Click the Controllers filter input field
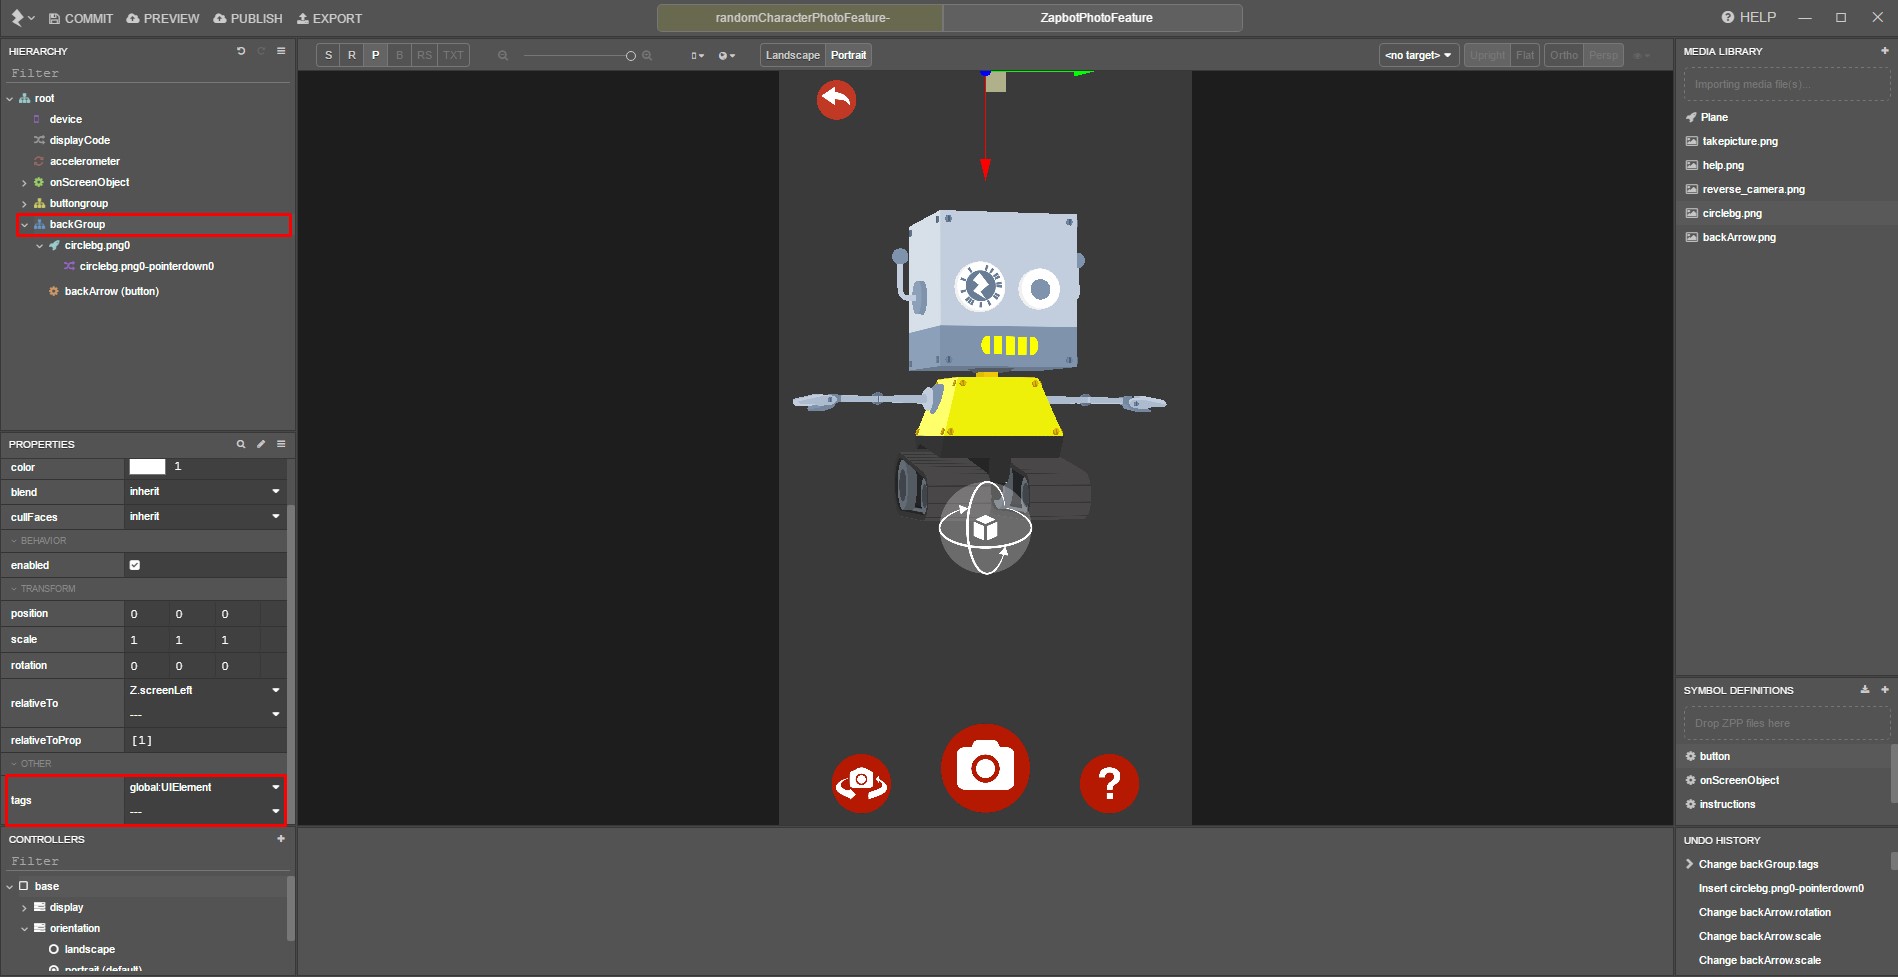The height and width of the screenshot is (977, 1898). coord(148,861)
